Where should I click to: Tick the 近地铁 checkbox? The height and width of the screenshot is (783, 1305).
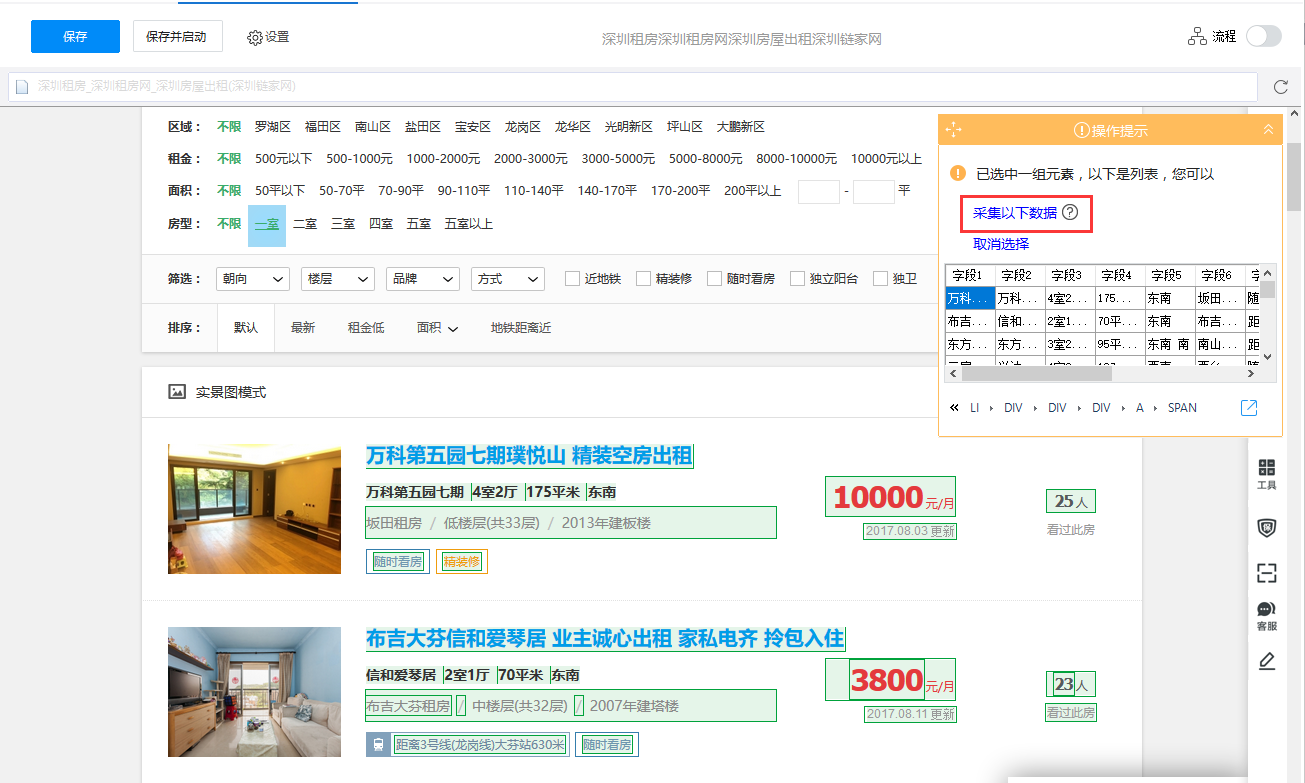coord(572,278)
